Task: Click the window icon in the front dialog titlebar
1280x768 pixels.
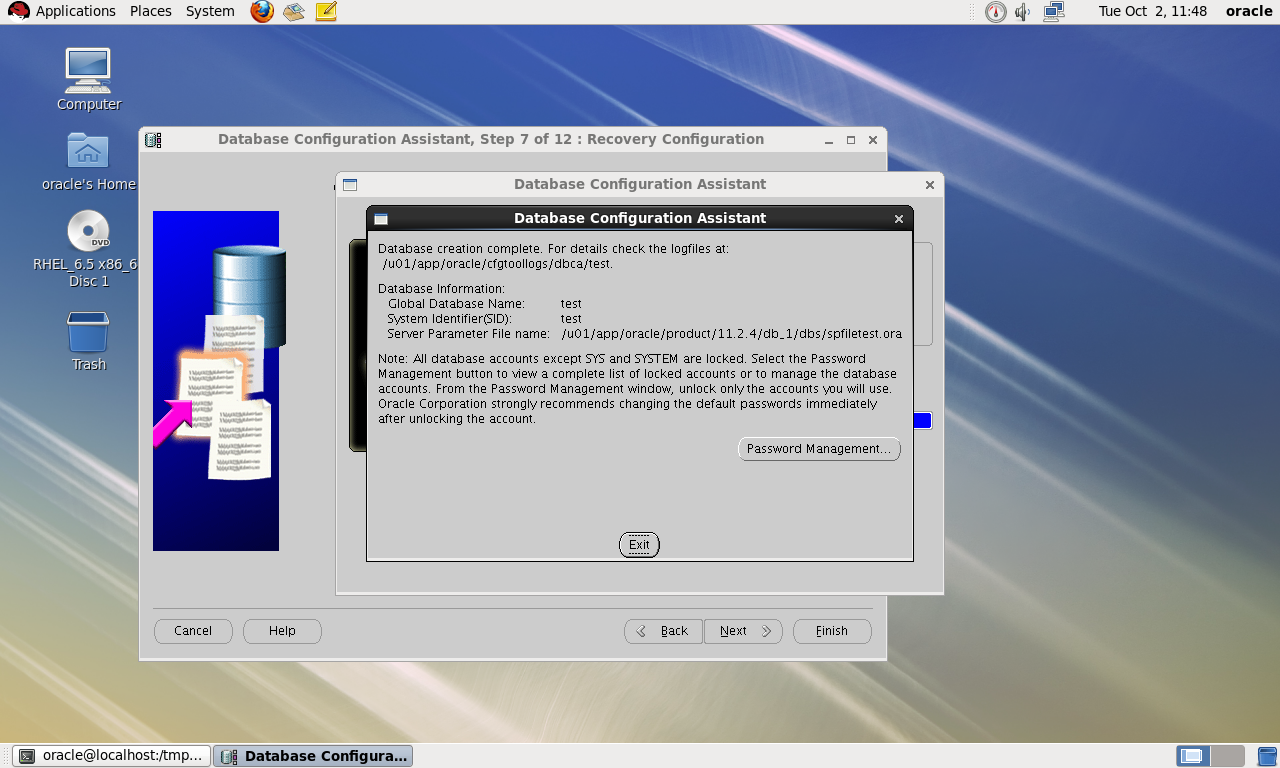Action: click(381, 218)
